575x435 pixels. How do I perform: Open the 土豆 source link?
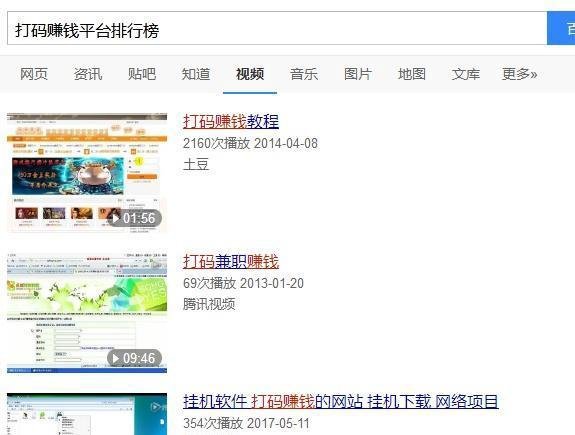click(x=196, y=164)
